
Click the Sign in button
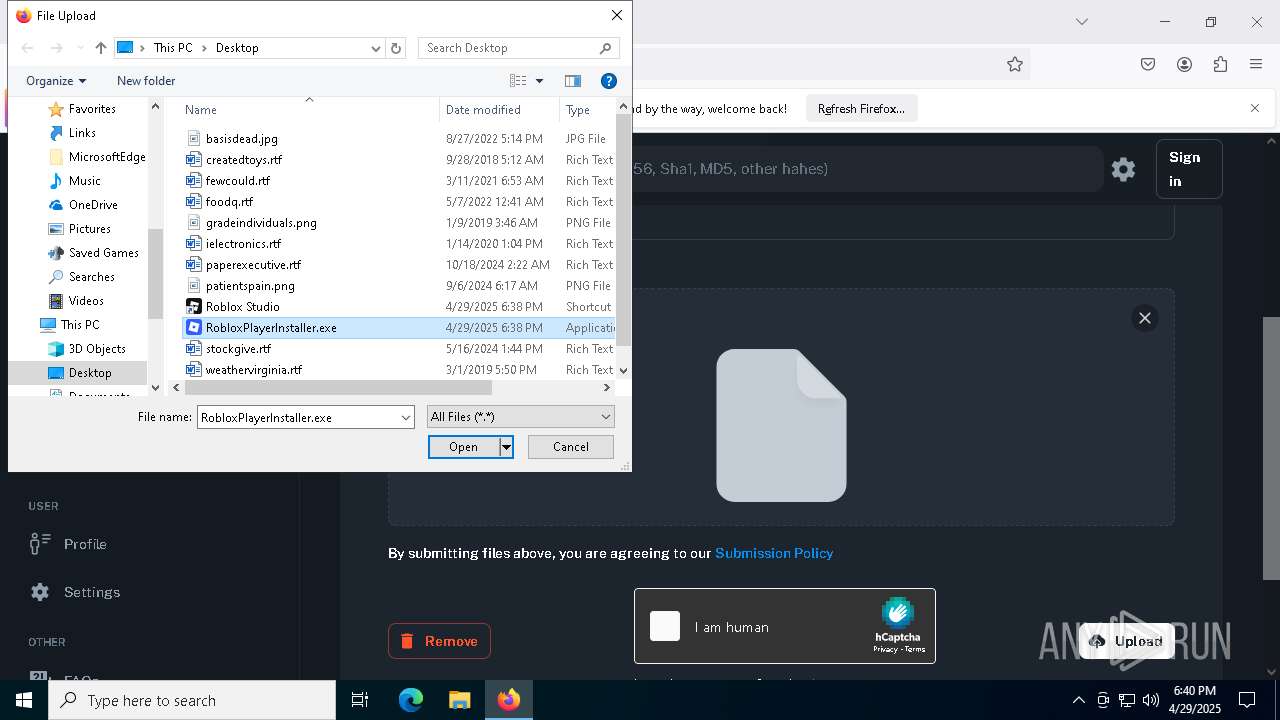(x=1189, y=169)
